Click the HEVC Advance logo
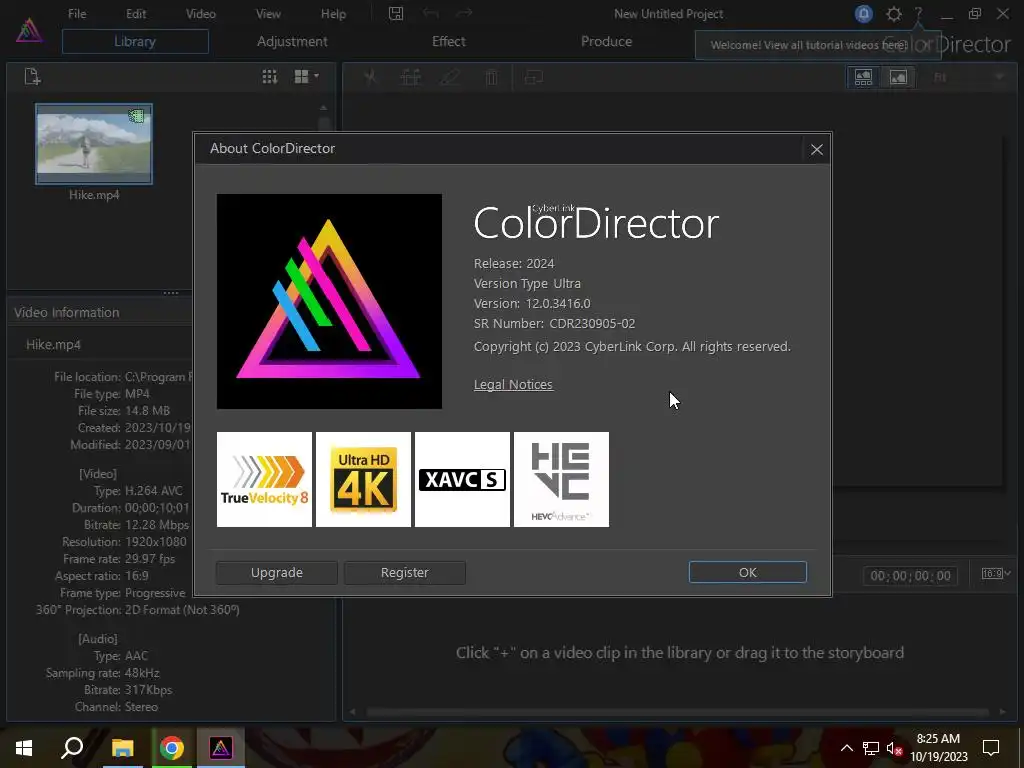The width and height of the screenshot is (1024, 768). pos(562,479)
